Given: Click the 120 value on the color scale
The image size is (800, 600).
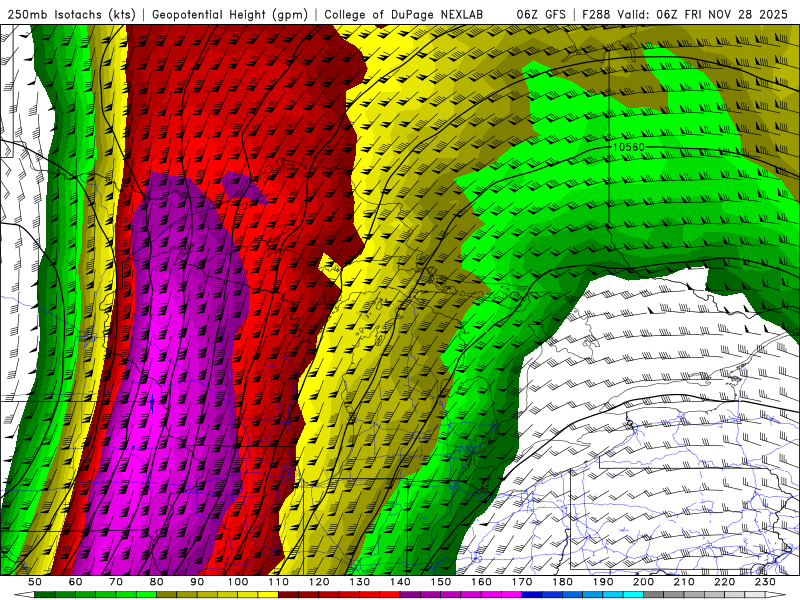Looking at the screenshot, I should [319, 582].
